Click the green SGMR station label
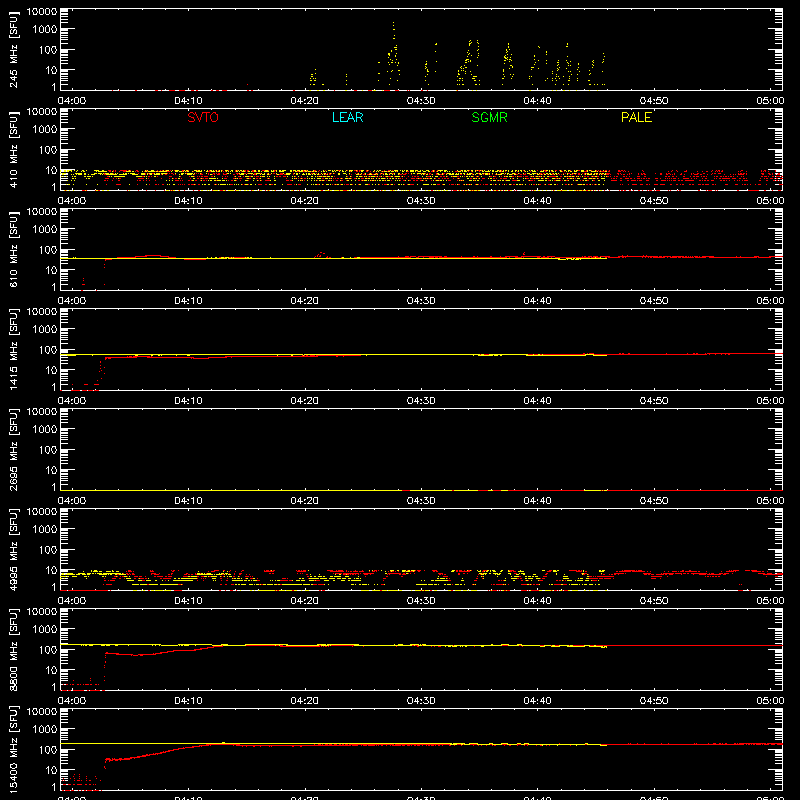Screen dimensions: 800x800 coord(489,117)
